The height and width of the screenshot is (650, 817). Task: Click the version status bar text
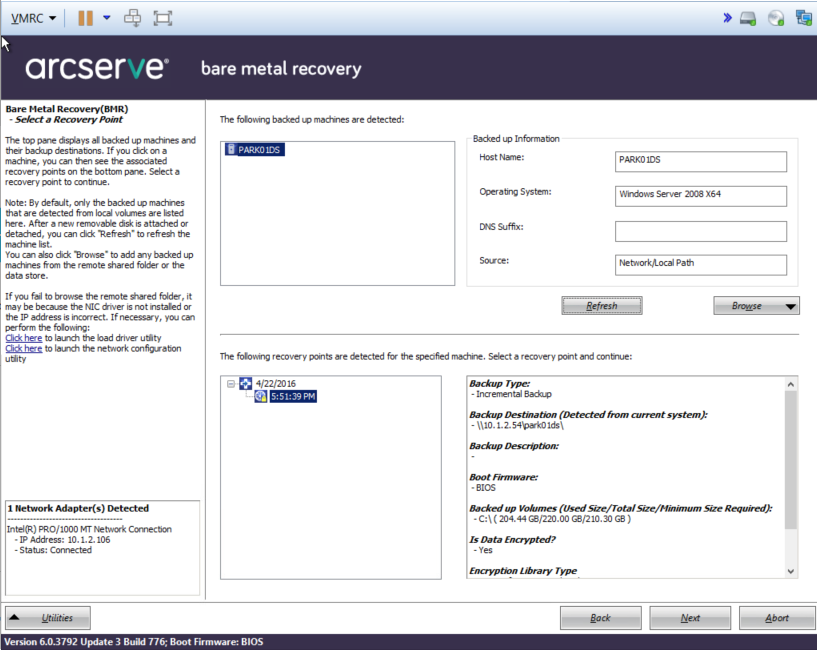pyautogui.click(x=134, y=642)
